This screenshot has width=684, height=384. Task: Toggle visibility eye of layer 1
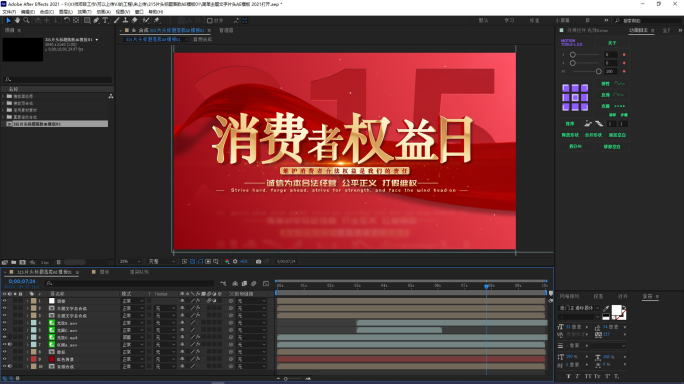[4, 301]
